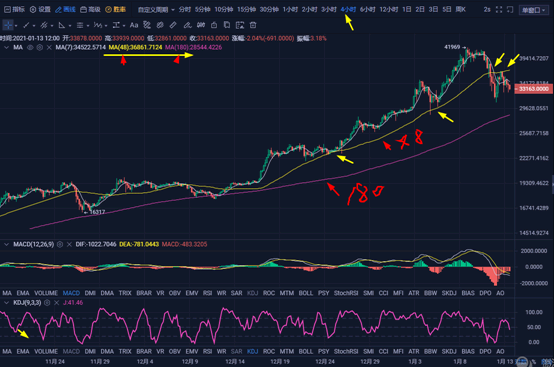Image resolution: width=554 pixels, height=367 pixels.
Task: Switch to the 4小时 timeframe
Action: click(x=348, y=10)
